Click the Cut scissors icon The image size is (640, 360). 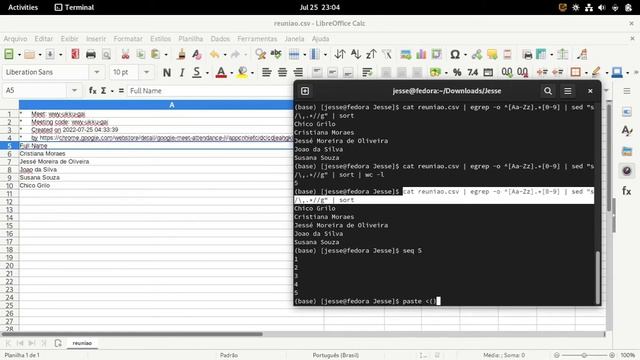pos(125,54)
